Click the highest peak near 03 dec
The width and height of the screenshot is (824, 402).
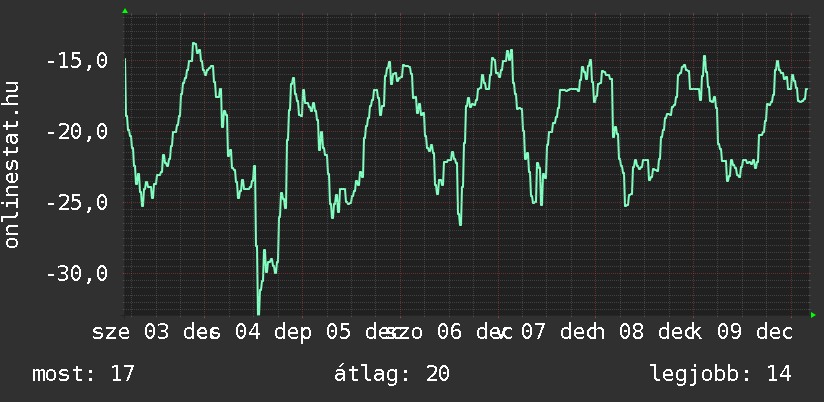point(194,43)
